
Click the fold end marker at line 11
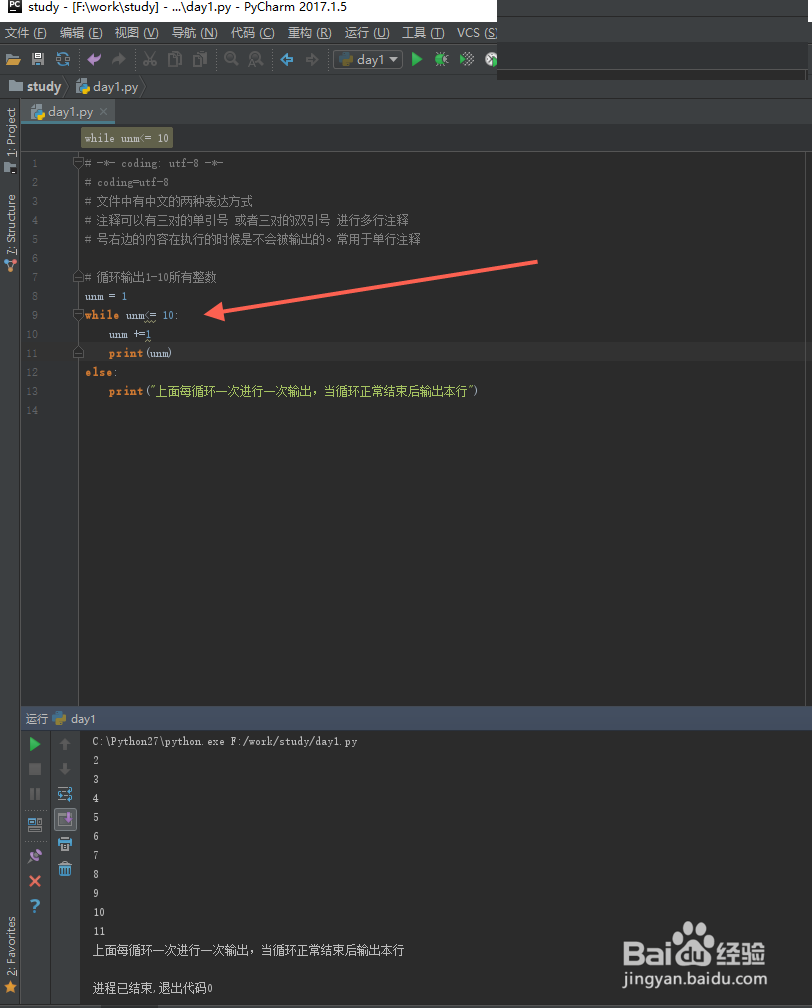pos(78,352)
